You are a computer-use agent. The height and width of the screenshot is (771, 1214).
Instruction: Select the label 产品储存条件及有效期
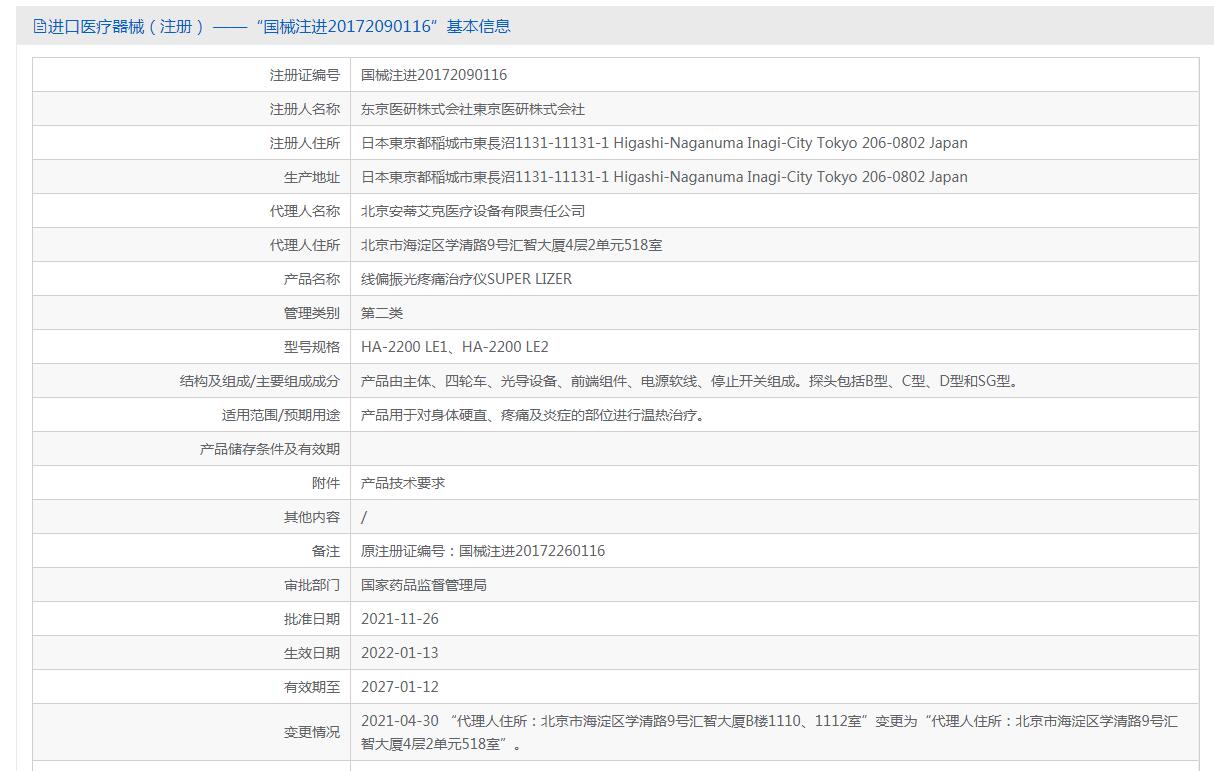pos(269,449)
